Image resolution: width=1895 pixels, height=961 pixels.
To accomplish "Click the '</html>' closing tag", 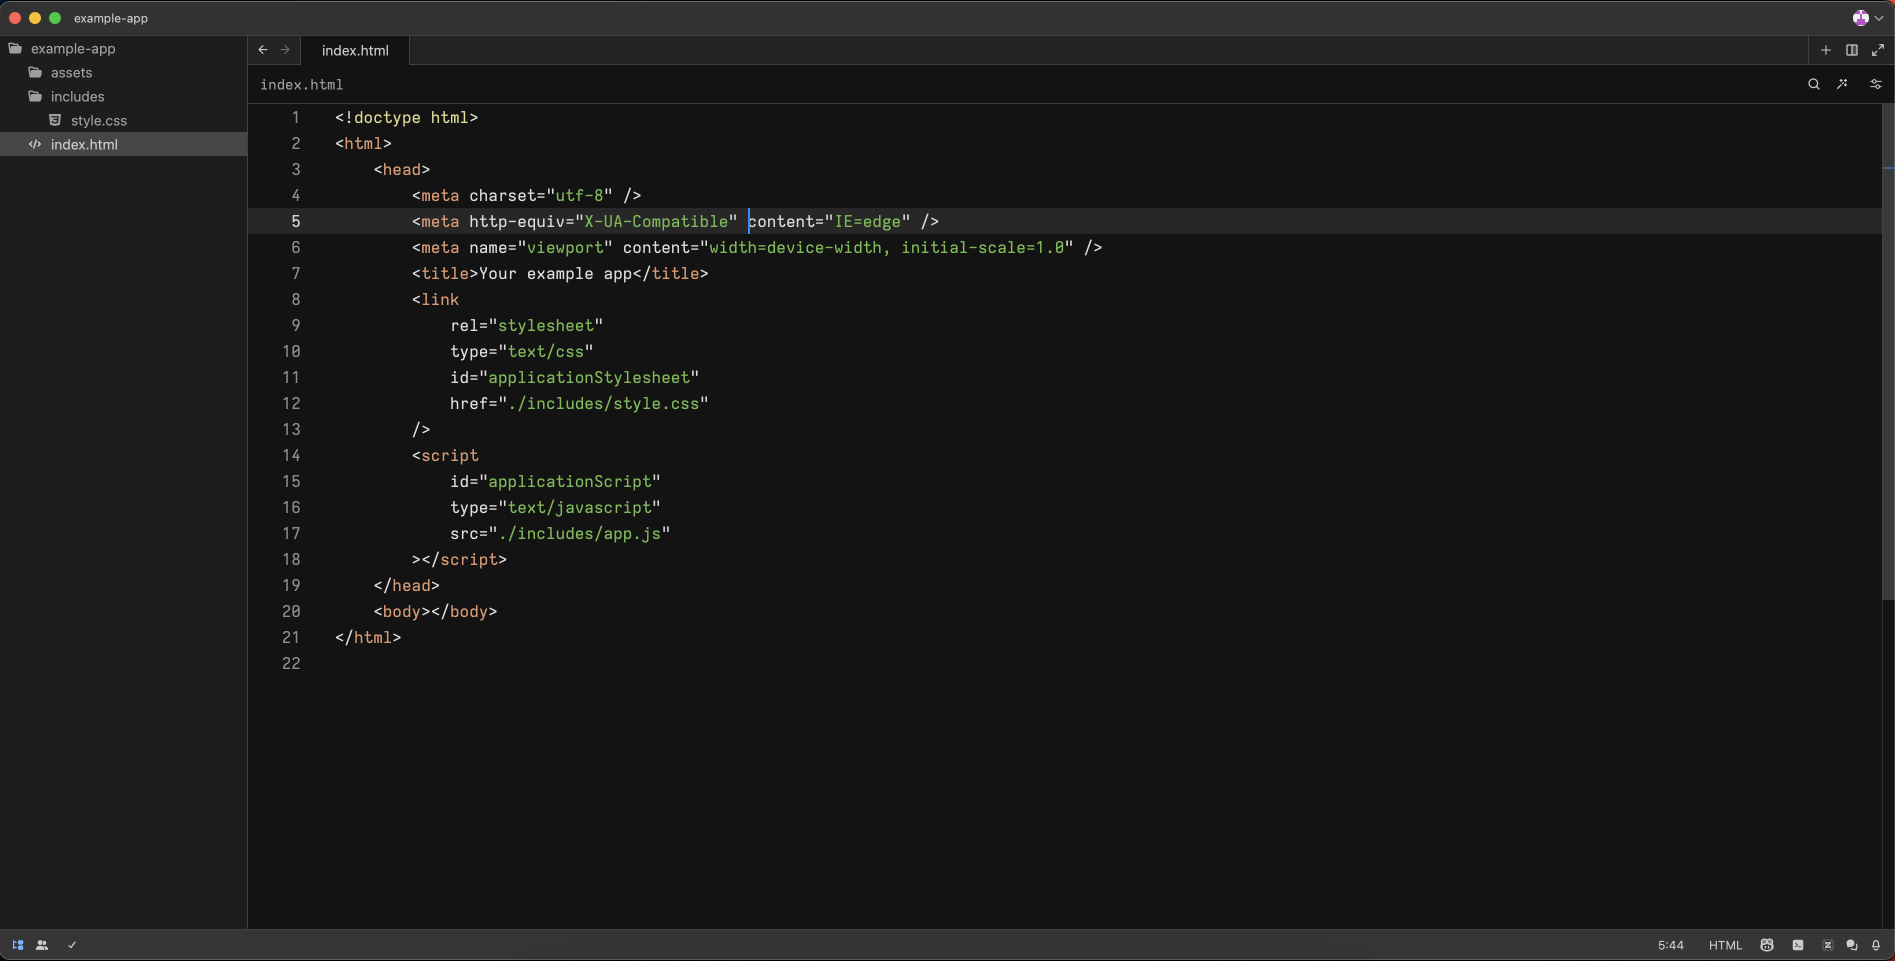I will pos(368,637).
